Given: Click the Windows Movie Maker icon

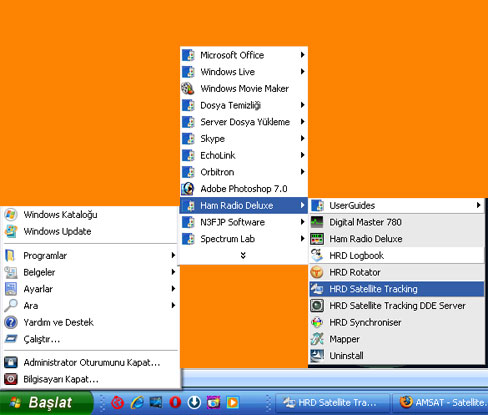Looking at the screenshot, I should click(188, 89).
